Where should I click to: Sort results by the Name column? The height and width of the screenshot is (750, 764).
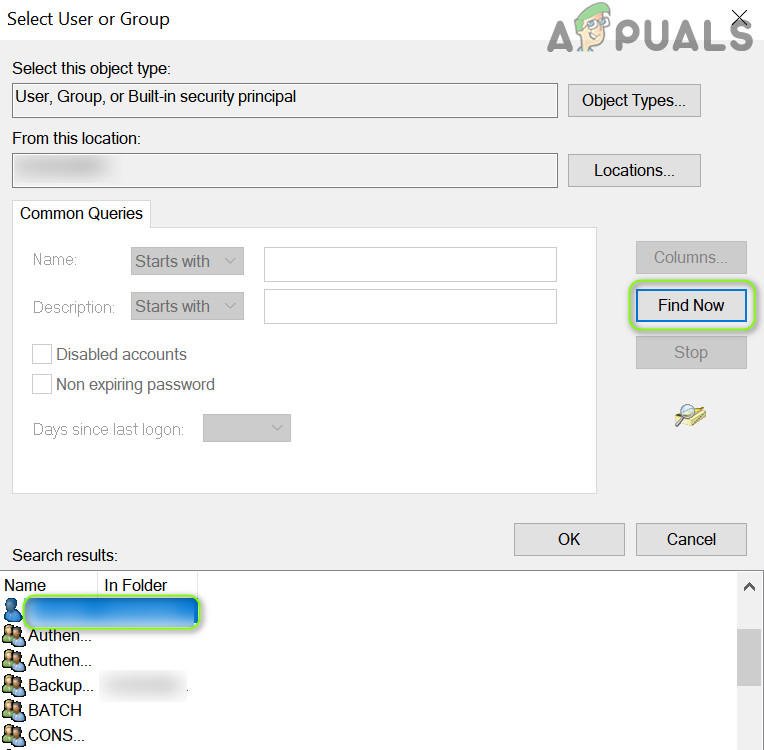coord(50,585)
